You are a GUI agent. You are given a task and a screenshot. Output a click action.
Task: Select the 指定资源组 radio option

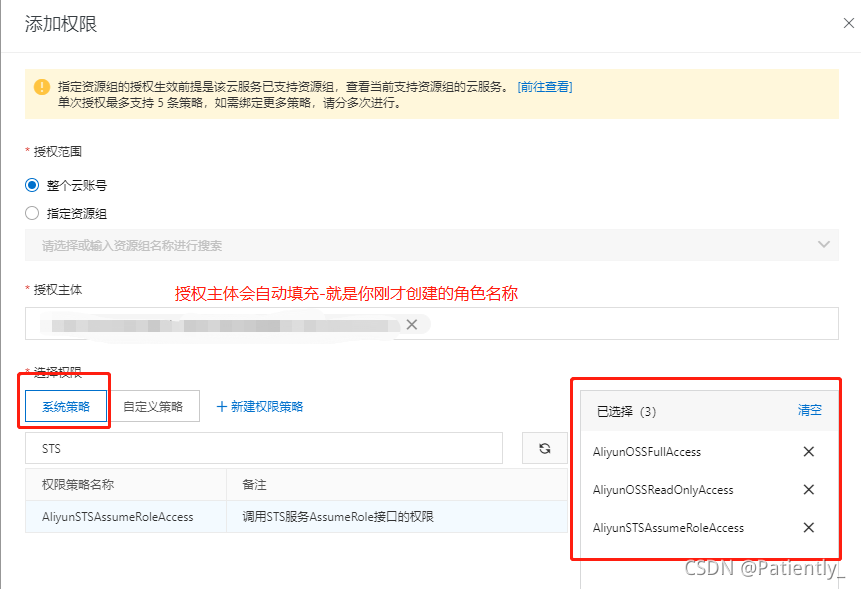(x=32, y=213)
